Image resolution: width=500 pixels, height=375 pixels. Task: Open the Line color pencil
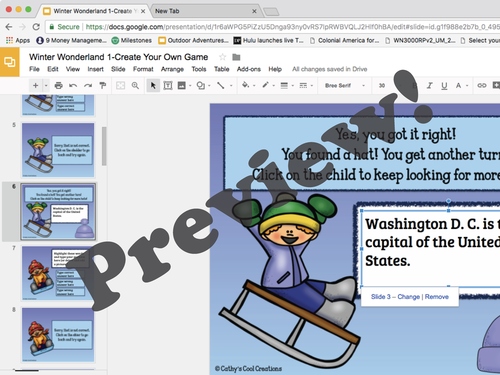pyautogui.click(x=265, y=85)
